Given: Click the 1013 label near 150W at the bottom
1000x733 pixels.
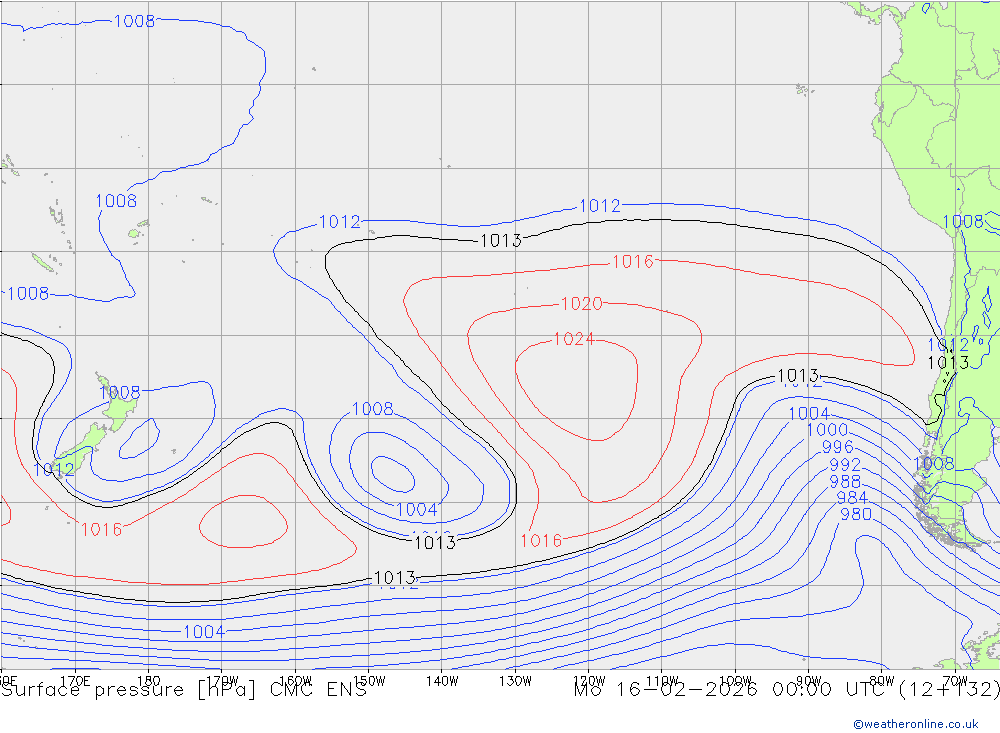Looking at the screenshot, I should pos(394,578).
